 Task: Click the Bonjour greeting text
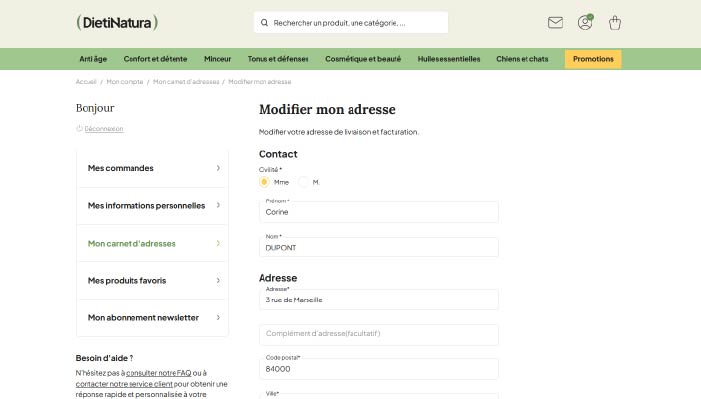coord(95,108)
